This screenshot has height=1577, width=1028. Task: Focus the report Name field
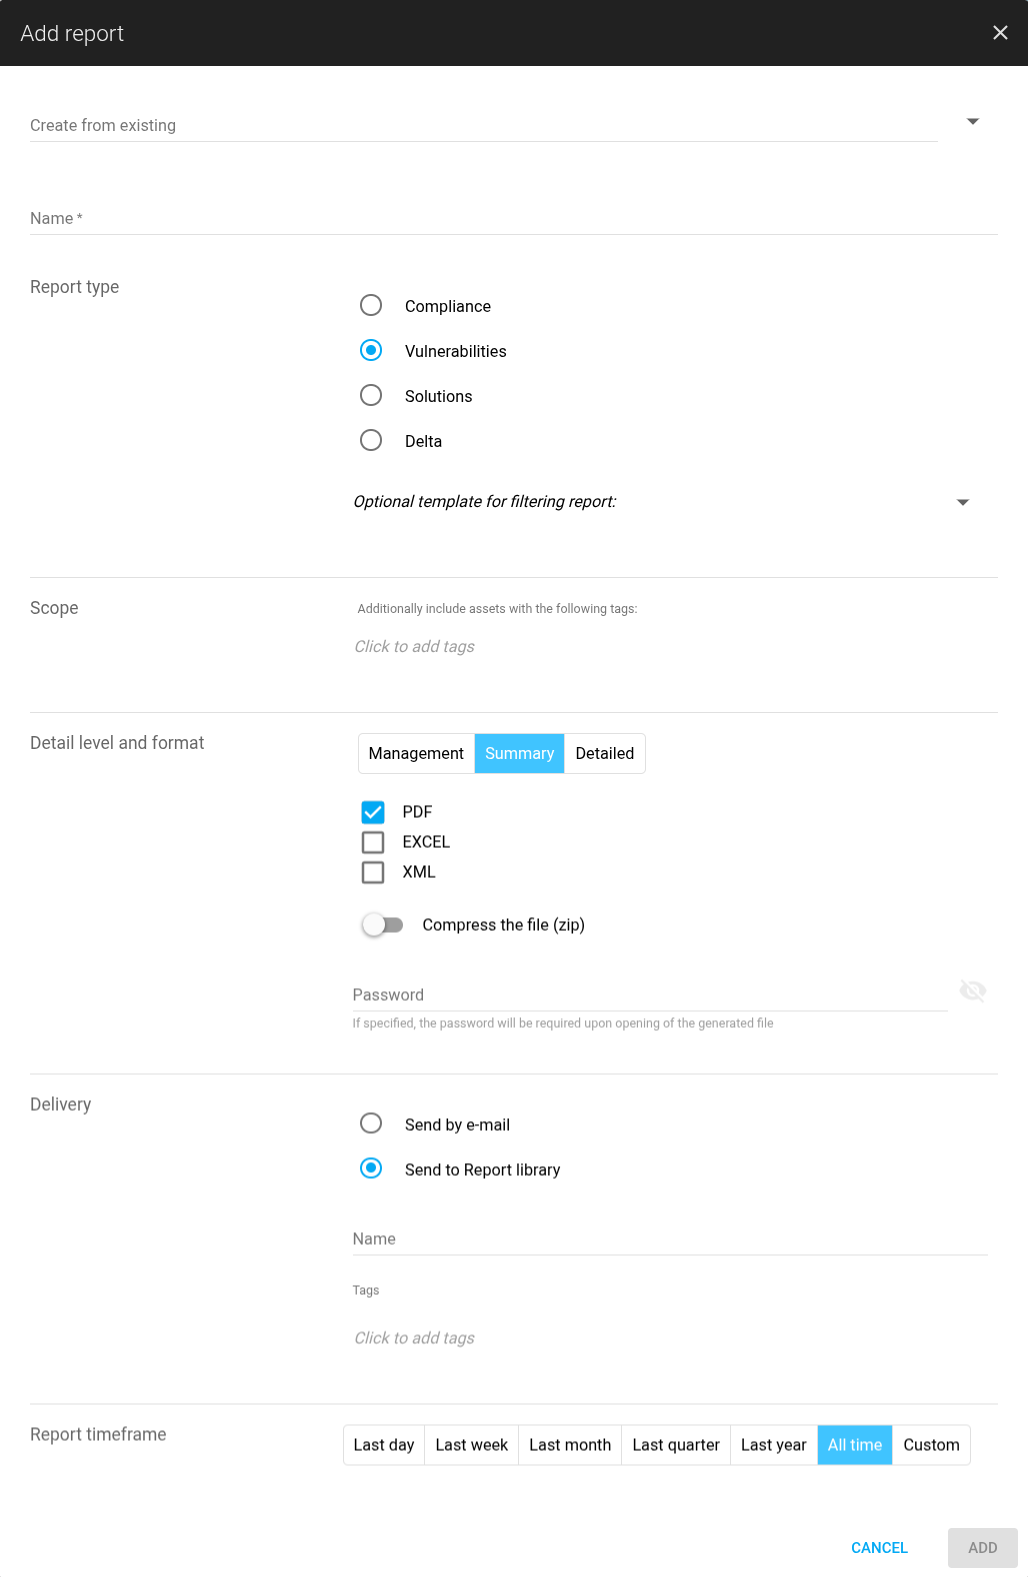[x=513, y=219]
